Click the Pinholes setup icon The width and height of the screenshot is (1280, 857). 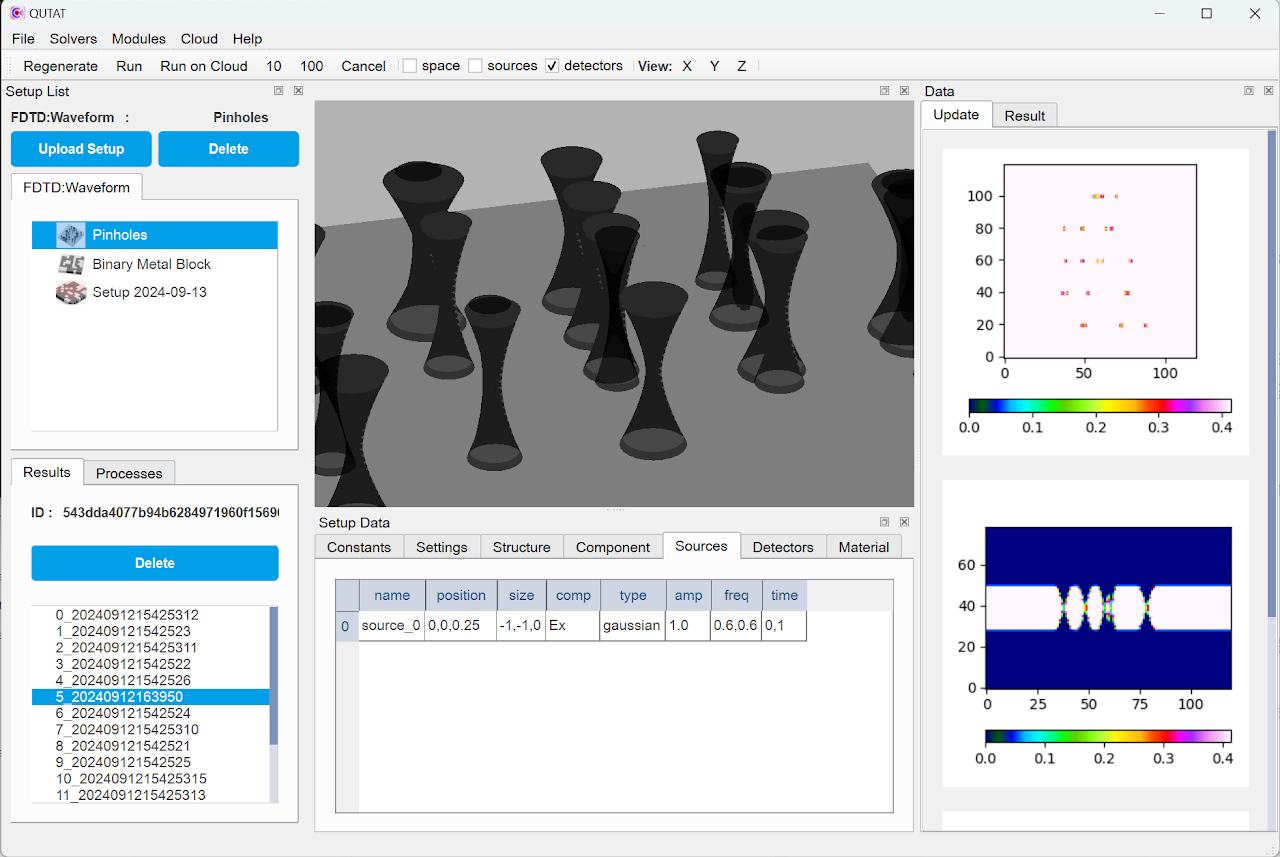tap(70, 235)
